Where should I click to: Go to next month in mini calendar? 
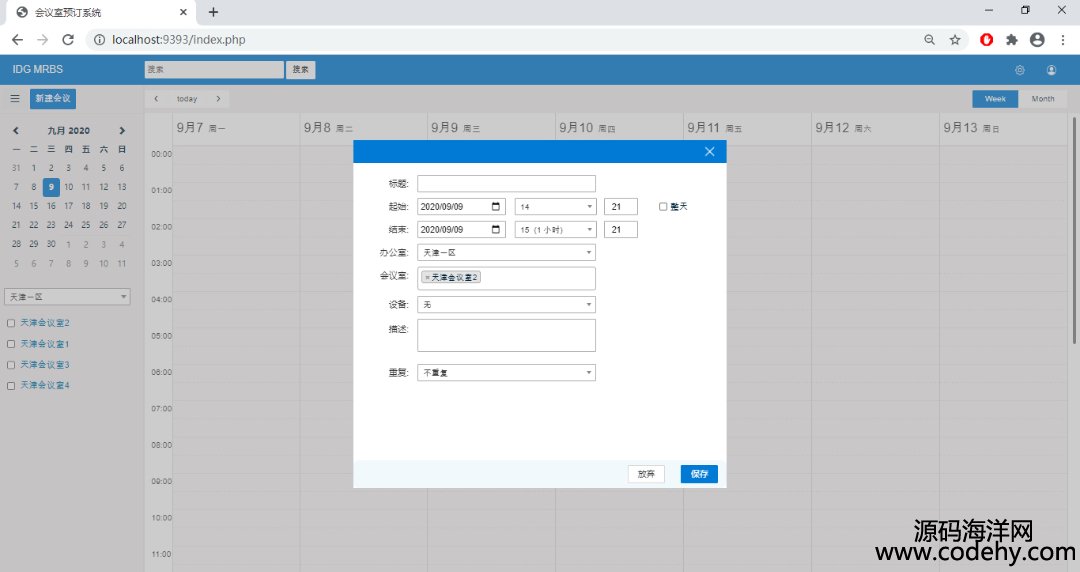tap(122, 131)
